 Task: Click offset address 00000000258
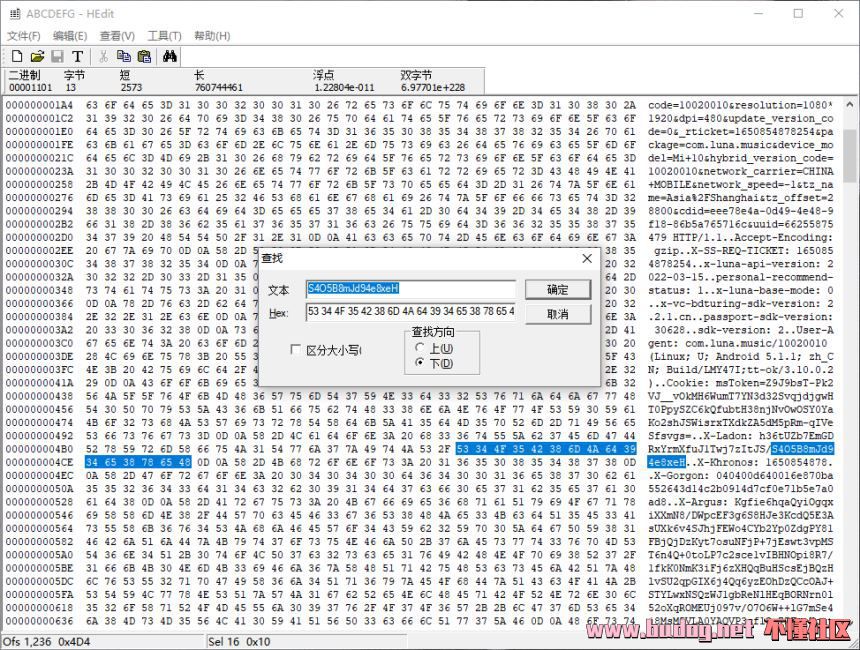pyautogui.click(x=39, y=185)
